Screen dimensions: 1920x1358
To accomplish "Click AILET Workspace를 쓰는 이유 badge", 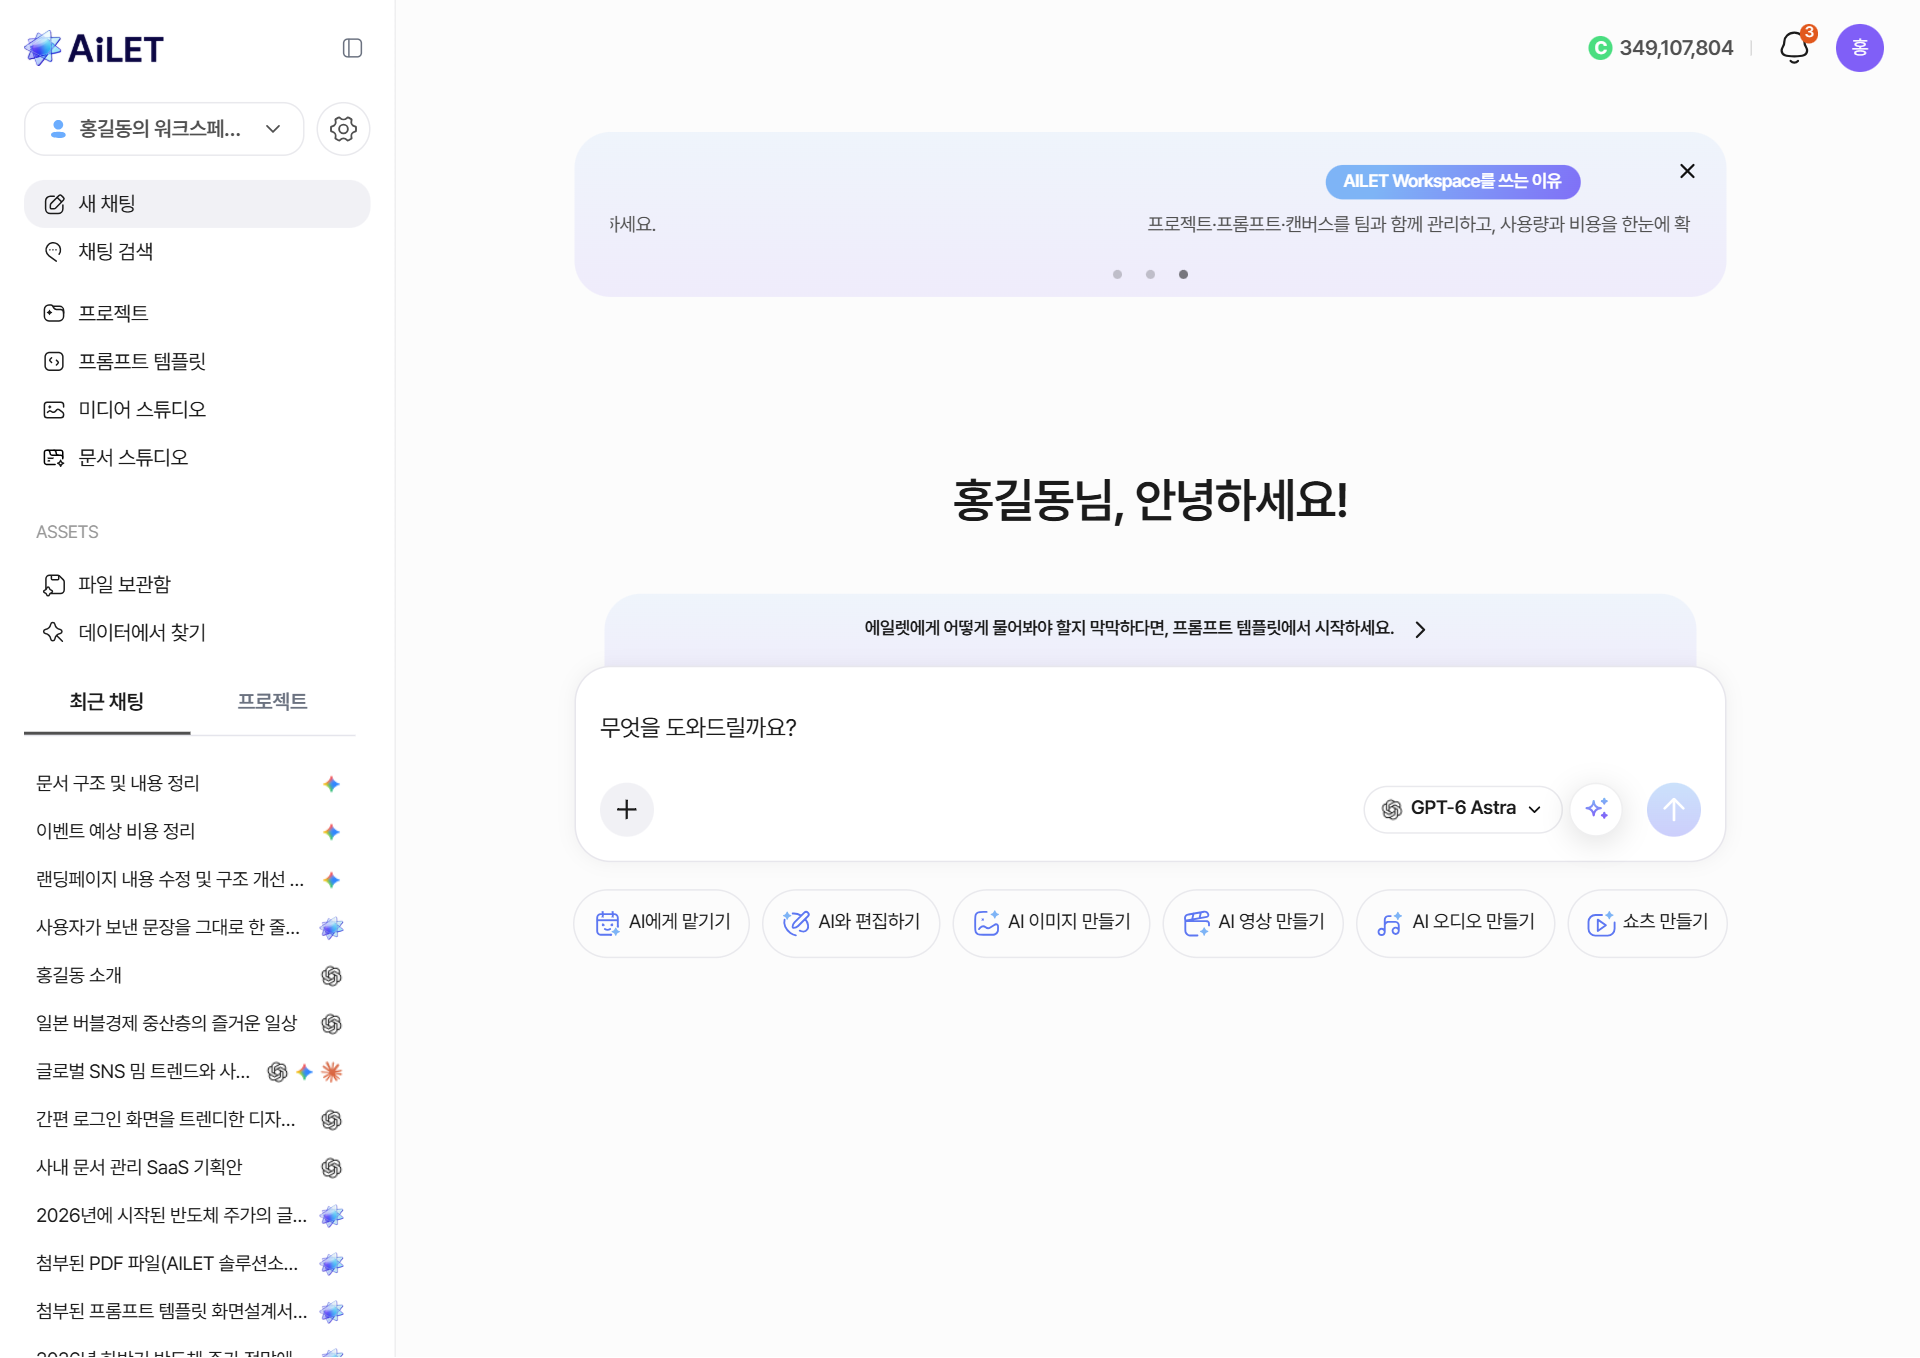I will (x=1452, y=181).
